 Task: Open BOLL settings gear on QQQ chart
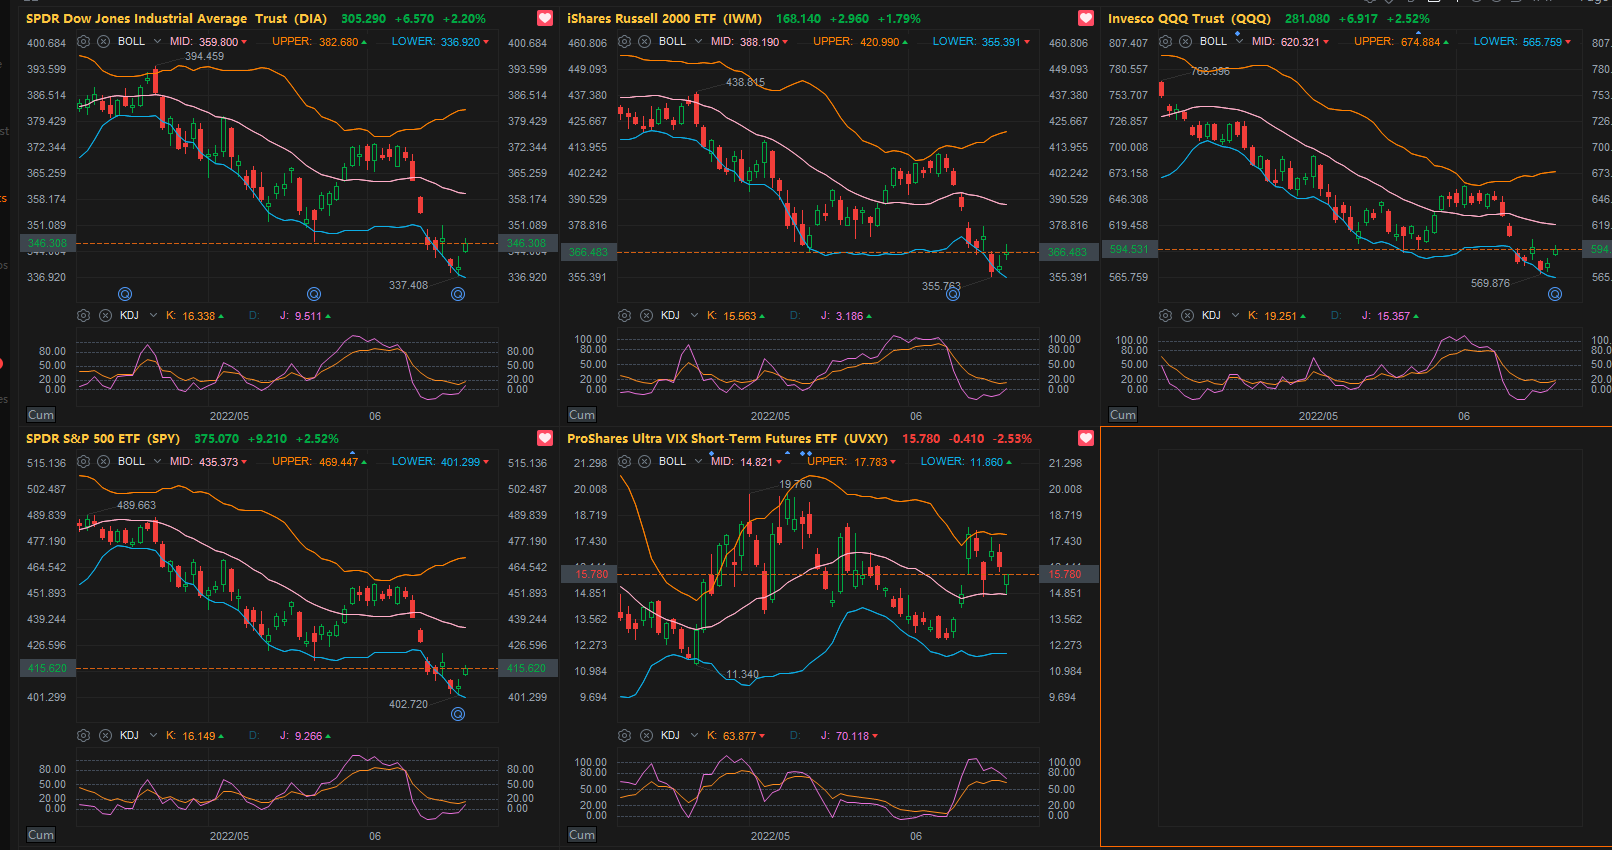pyautogui.click(x=1165, y=42)
